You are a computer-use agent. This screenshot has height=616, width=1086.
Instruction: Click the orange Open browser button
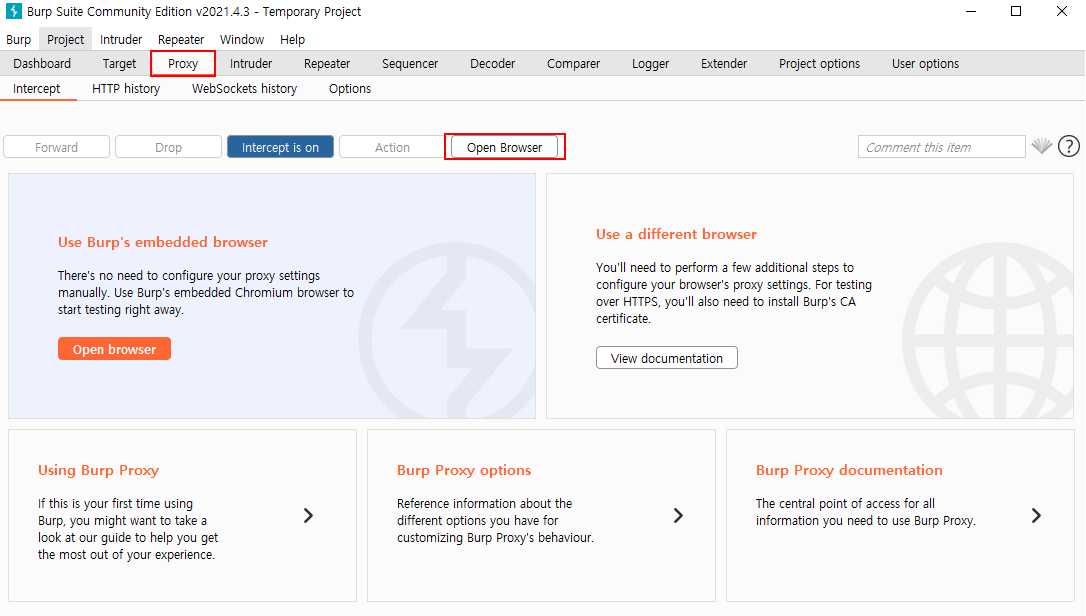tap(114, 349)
